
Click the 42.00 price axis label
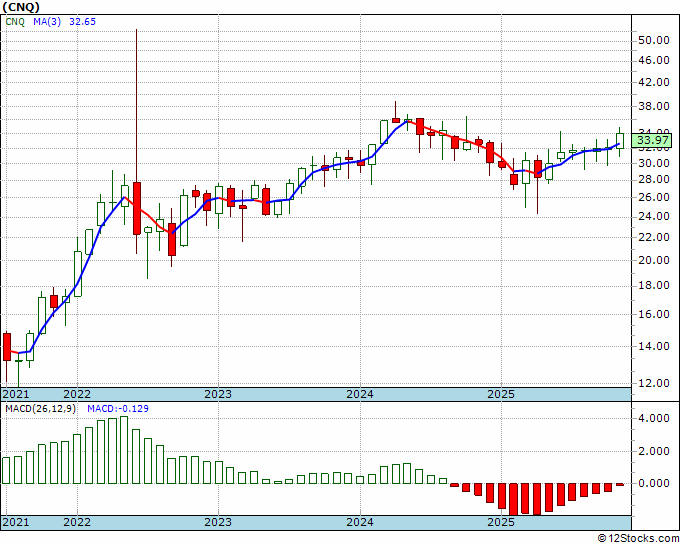point(654,82)
